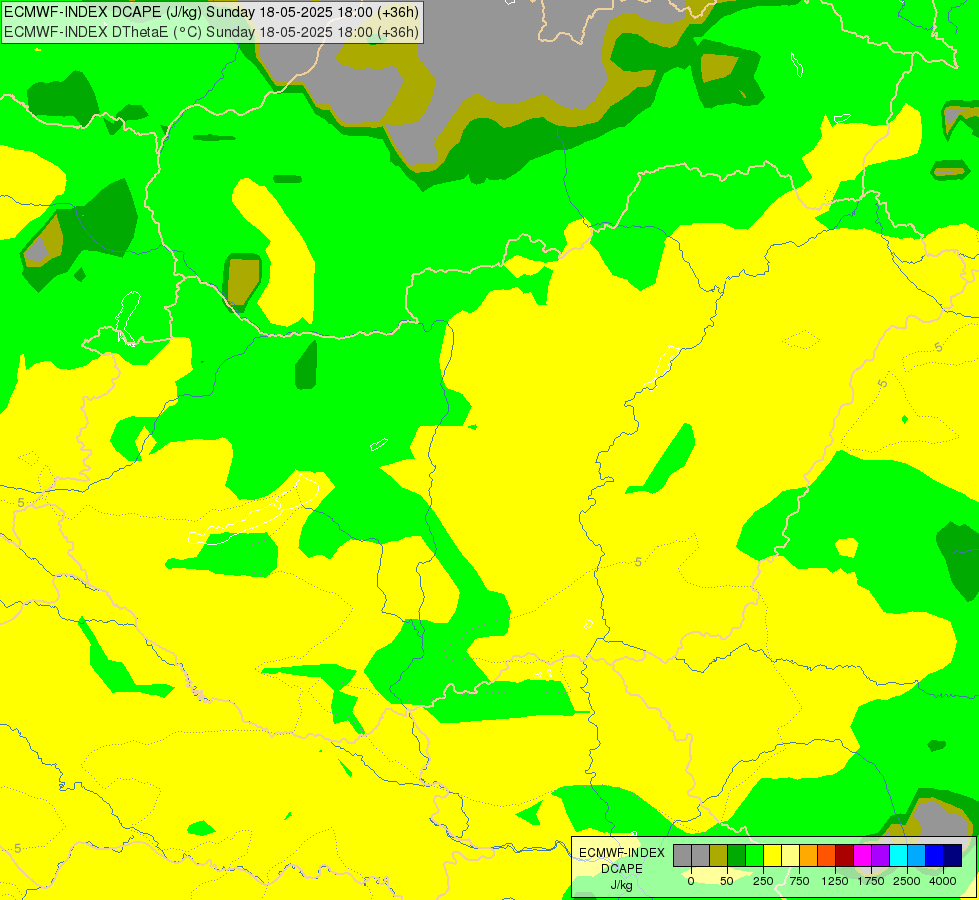Click the magenta legend swatch
The width and height of the screenshot is (979, 900).
point(862,855)
